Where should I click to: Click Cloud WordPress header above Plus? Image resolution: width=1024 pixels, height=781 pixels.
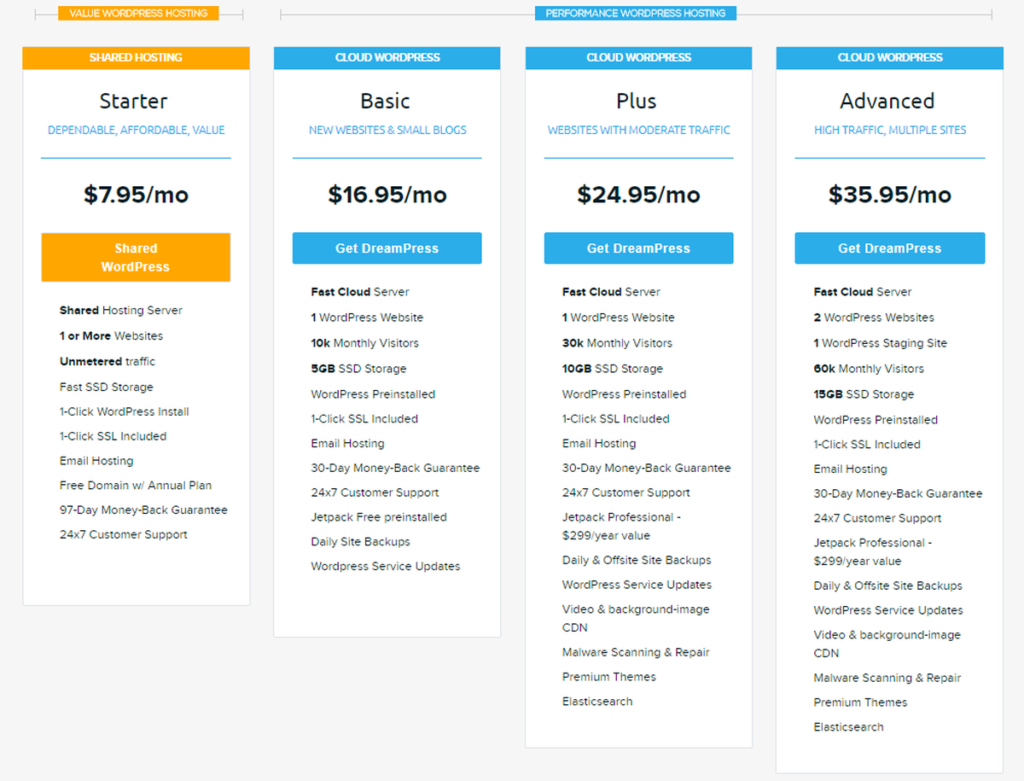pyautogui.click(x=639, y=57)
